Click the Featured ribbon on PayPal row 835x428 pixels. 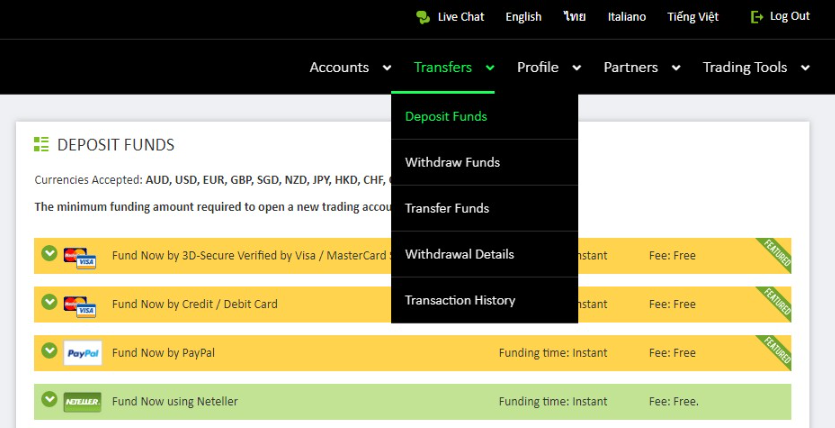pos(774,352)
